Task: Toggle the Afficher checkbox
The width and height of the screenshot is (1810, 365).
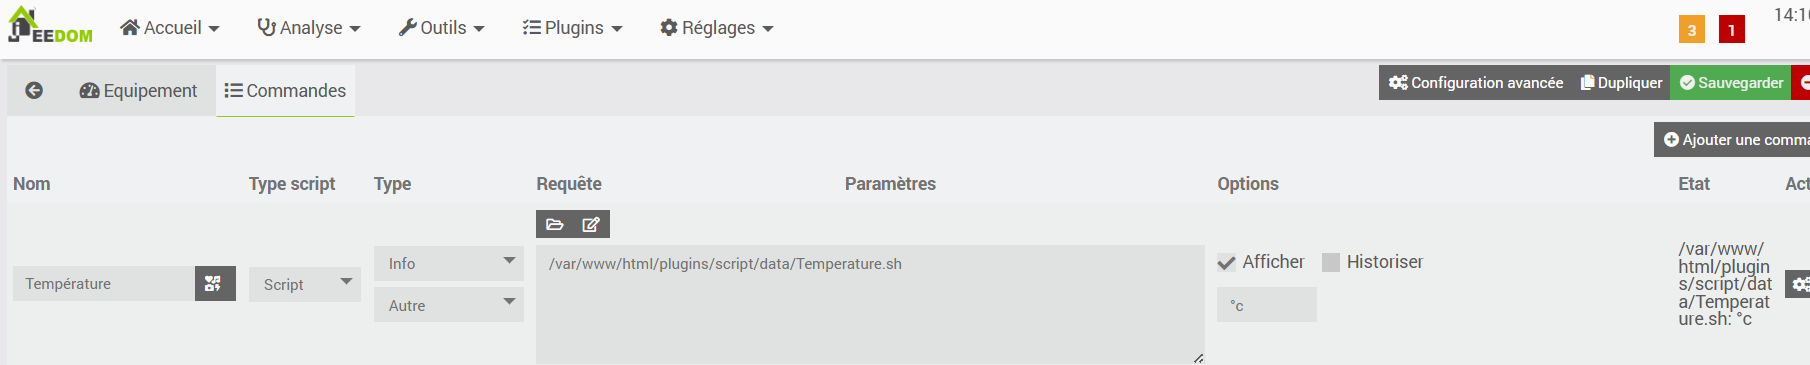Action: tap(1227, 263)
